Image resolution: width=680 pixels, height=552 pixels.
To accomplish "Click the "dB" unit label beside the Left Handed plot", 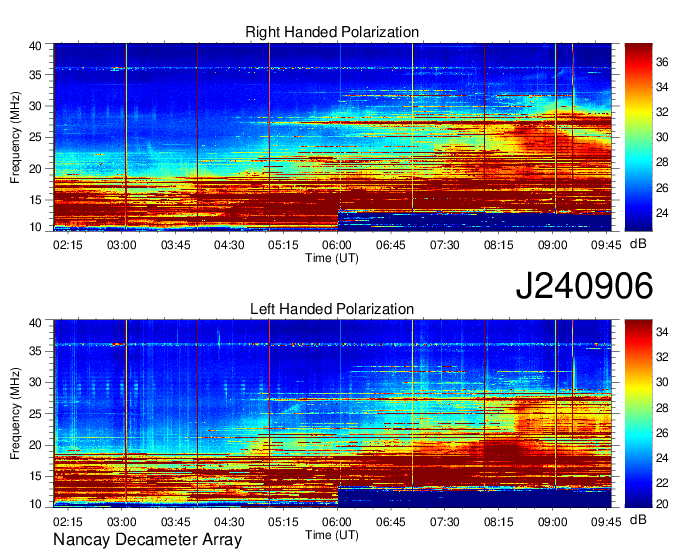I will (638, 519).
